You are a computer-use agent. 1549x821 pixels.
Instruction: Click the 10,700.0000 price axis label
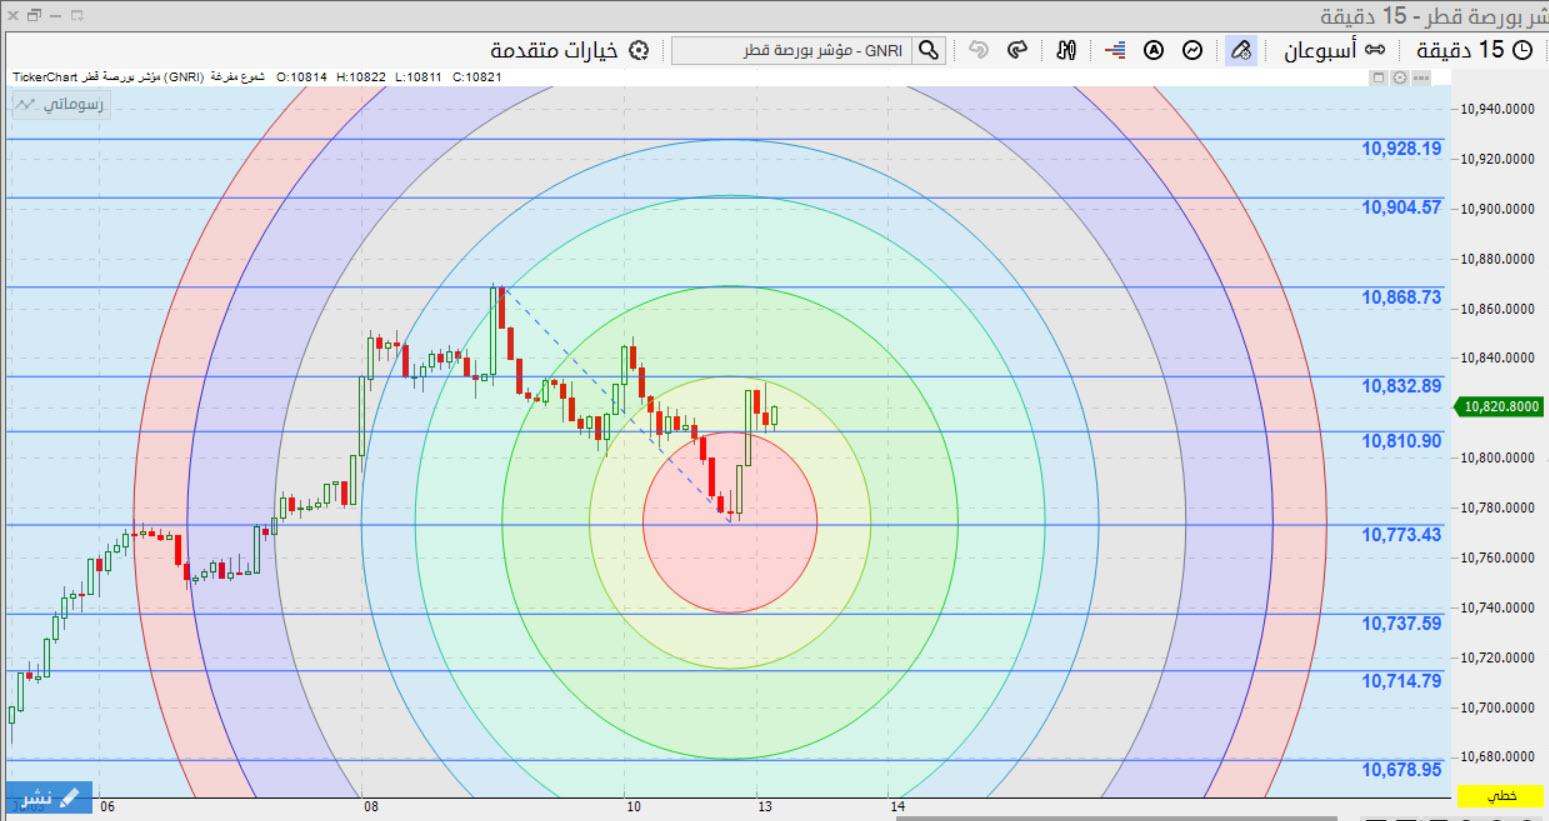coord(1497,708)
